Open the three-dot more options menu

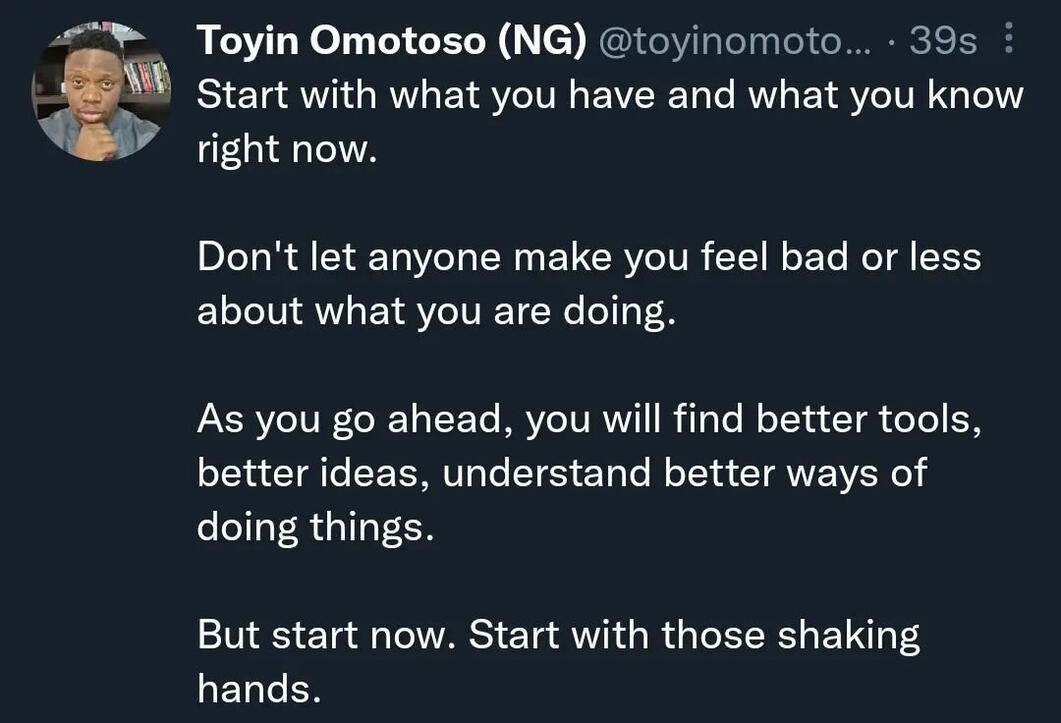pos(1008,41)
